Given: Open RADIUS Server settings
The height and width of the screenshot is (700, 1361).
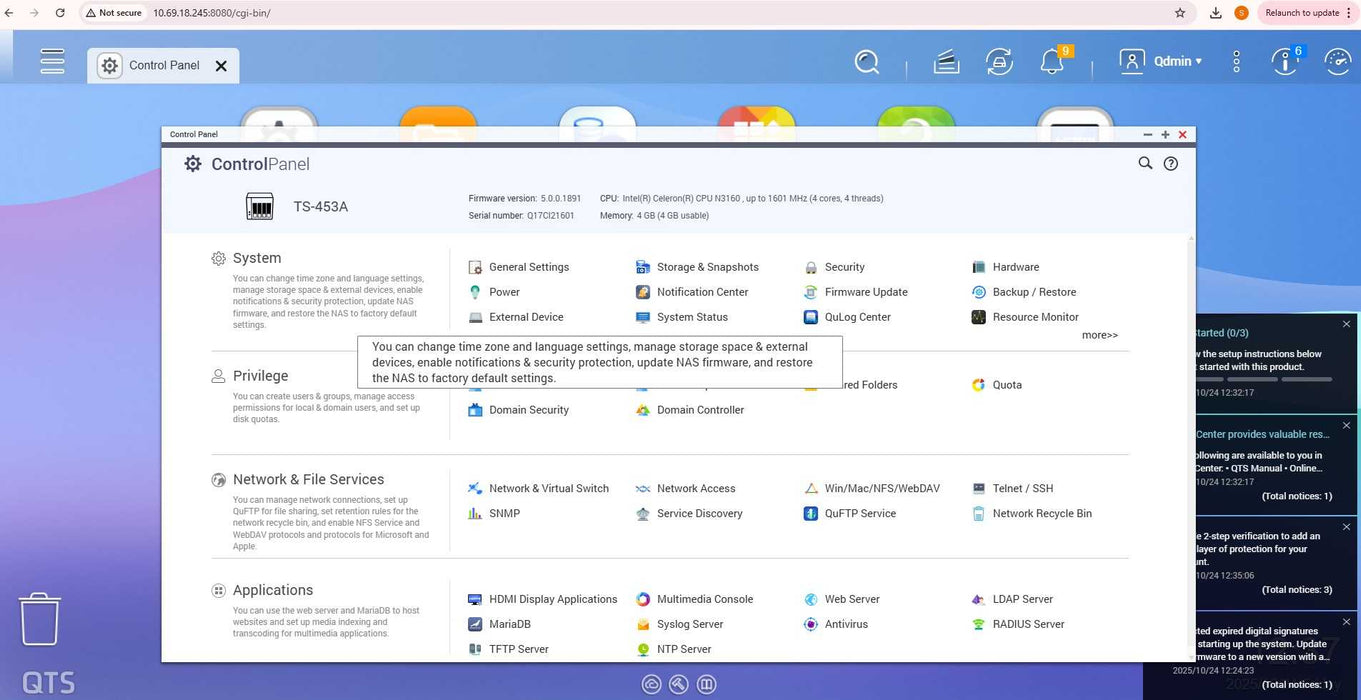Looking at the screenshot, I should pos(1019,625).
